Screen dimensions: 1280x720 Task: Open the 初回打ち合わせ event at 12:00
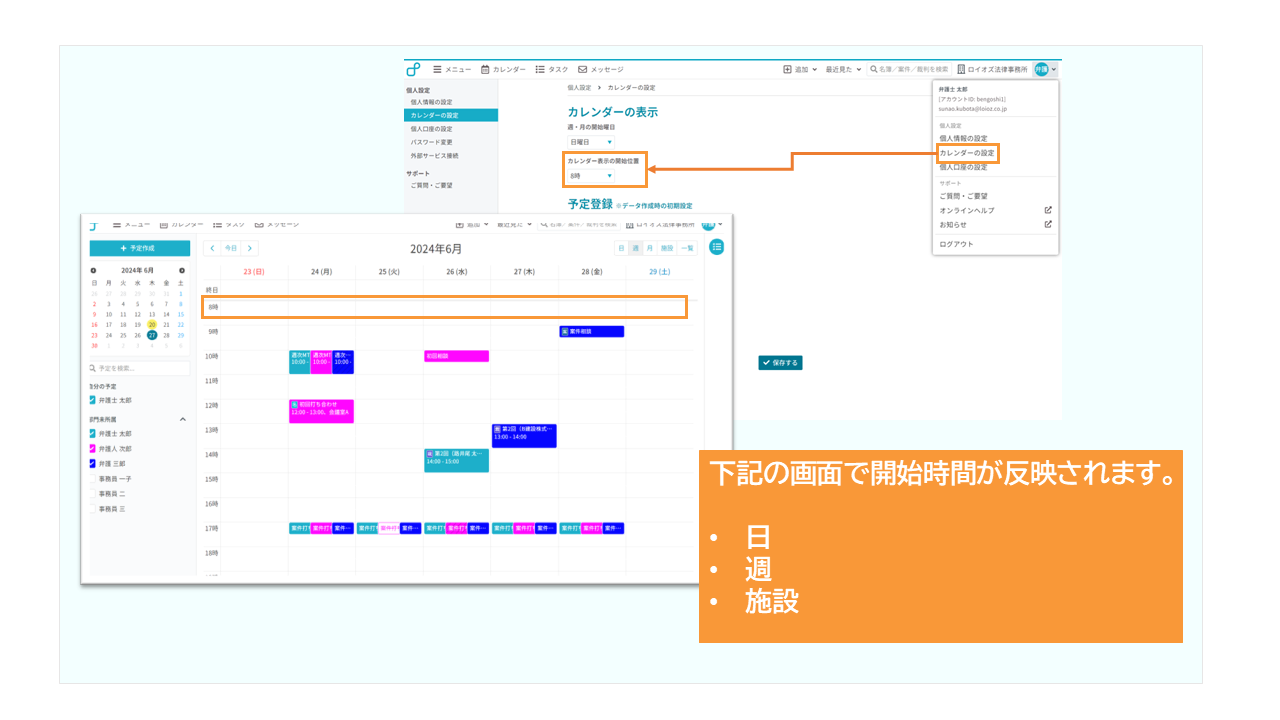coord(321,411)
